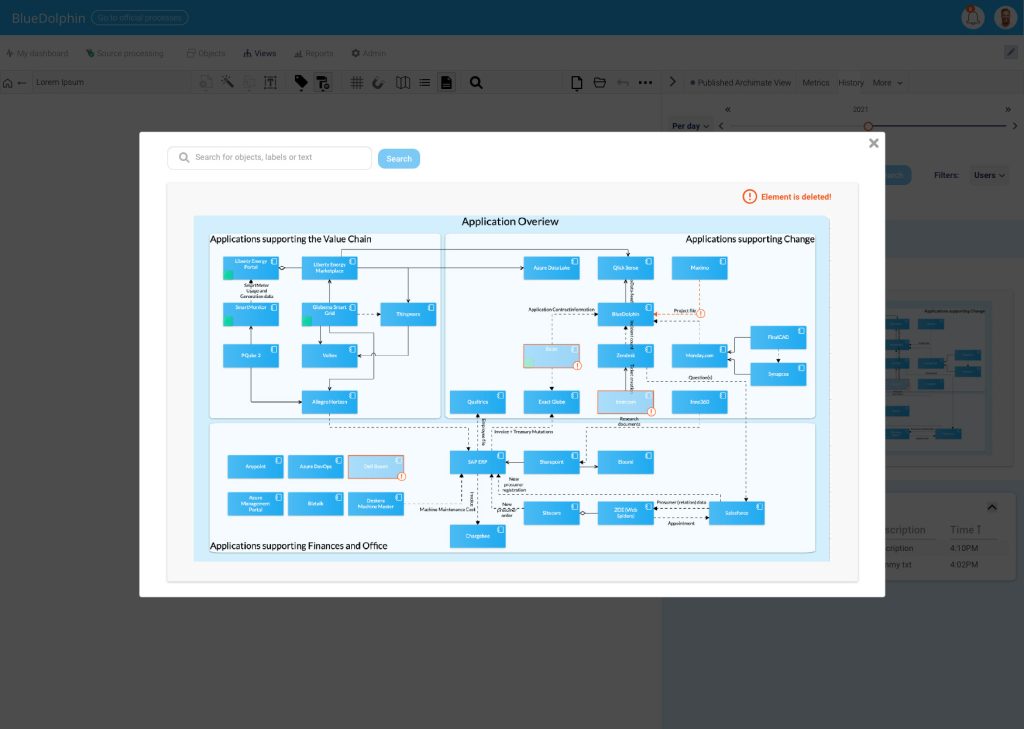Click the Salesforce application box
This screenshot has height=729, width=1024.
coord(736,513)
